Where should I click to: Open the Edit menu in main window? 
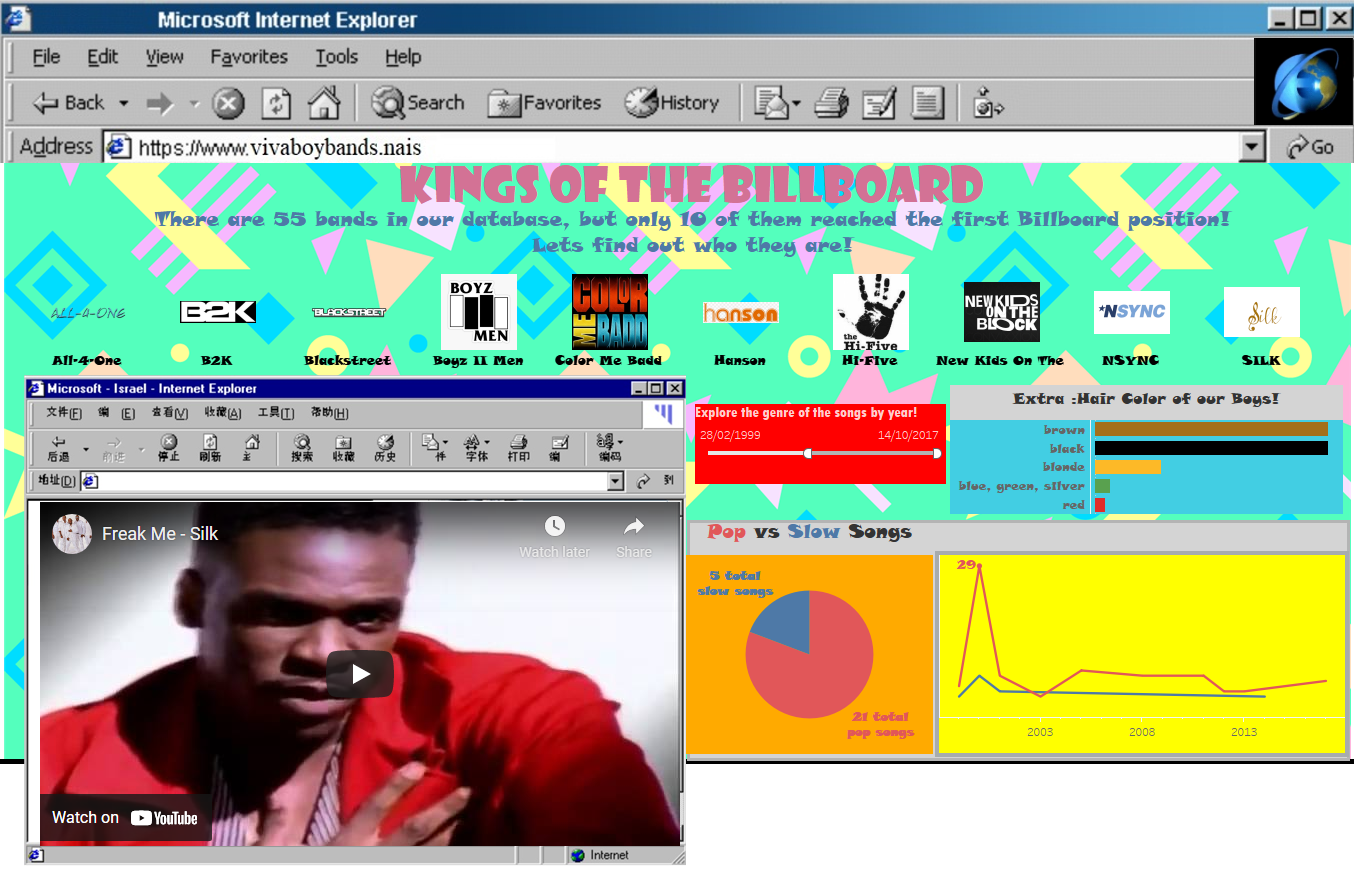[x=102, y=57]
